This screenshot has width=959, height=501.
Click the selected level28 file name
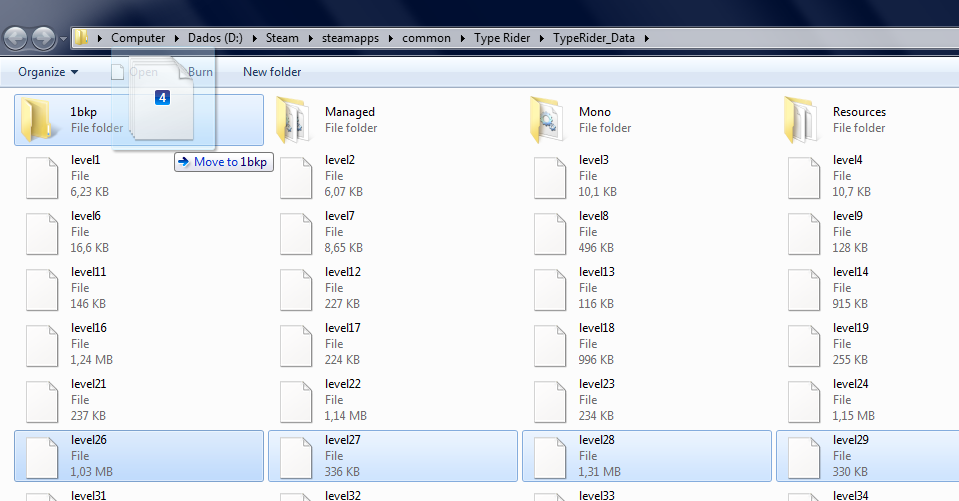coord(597,440)
